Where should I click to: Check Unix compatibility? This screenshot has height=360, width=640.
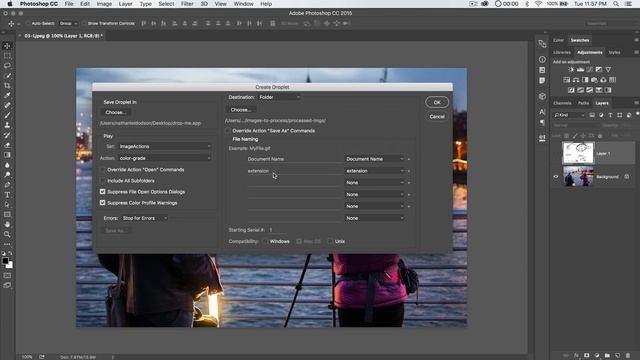coord(330,242)
